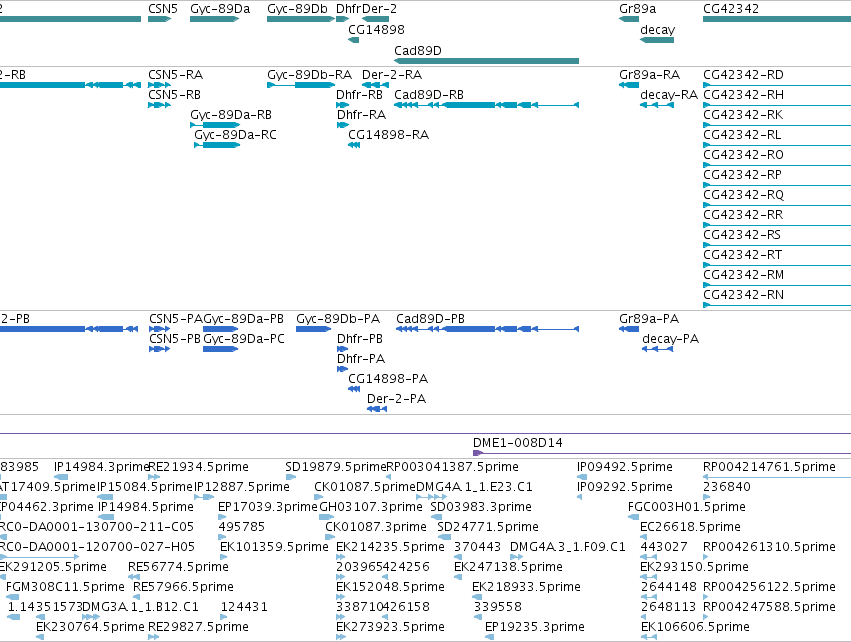The image size is (851, 642).
Task: Select EST RE21934.5prime
Action: pyautogui.click(x=198, y=467)
